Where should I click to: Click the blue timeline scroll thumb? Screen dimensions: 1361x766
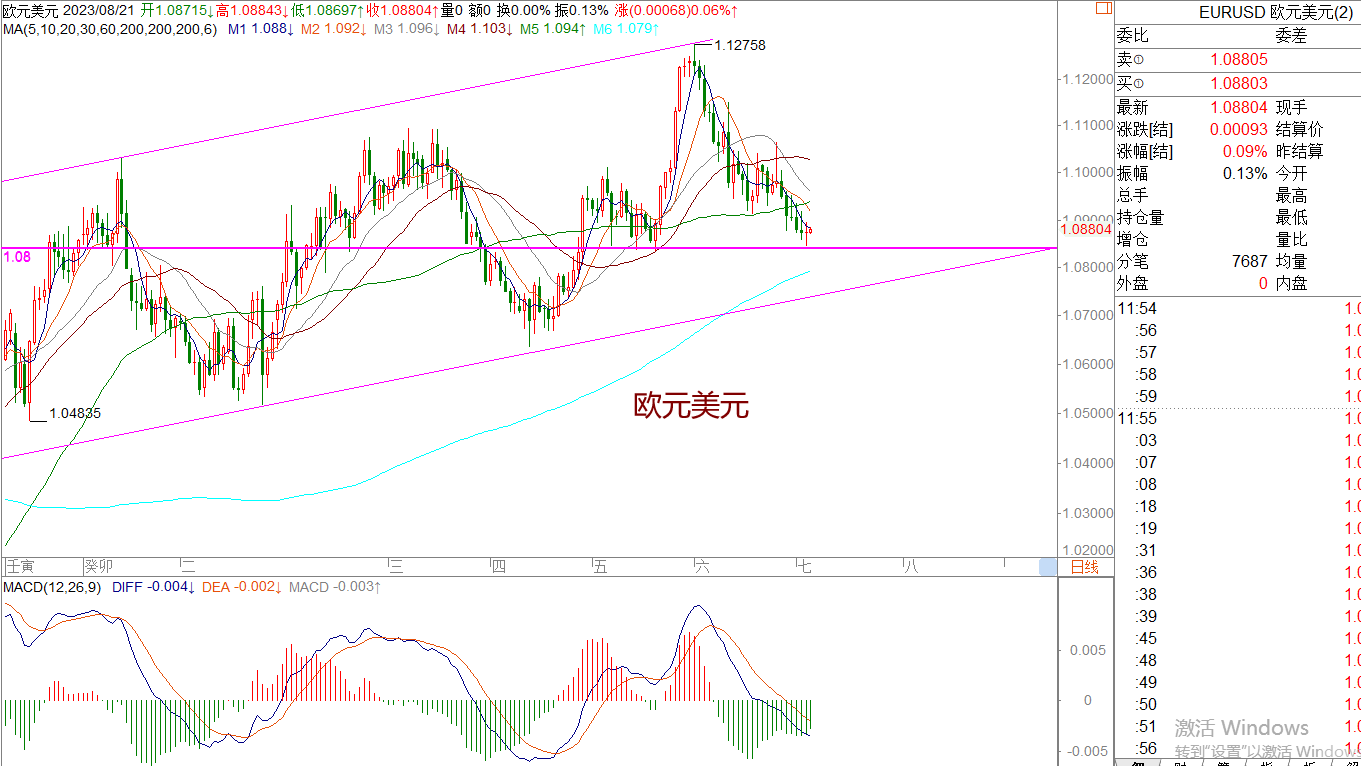(1047, 567)
